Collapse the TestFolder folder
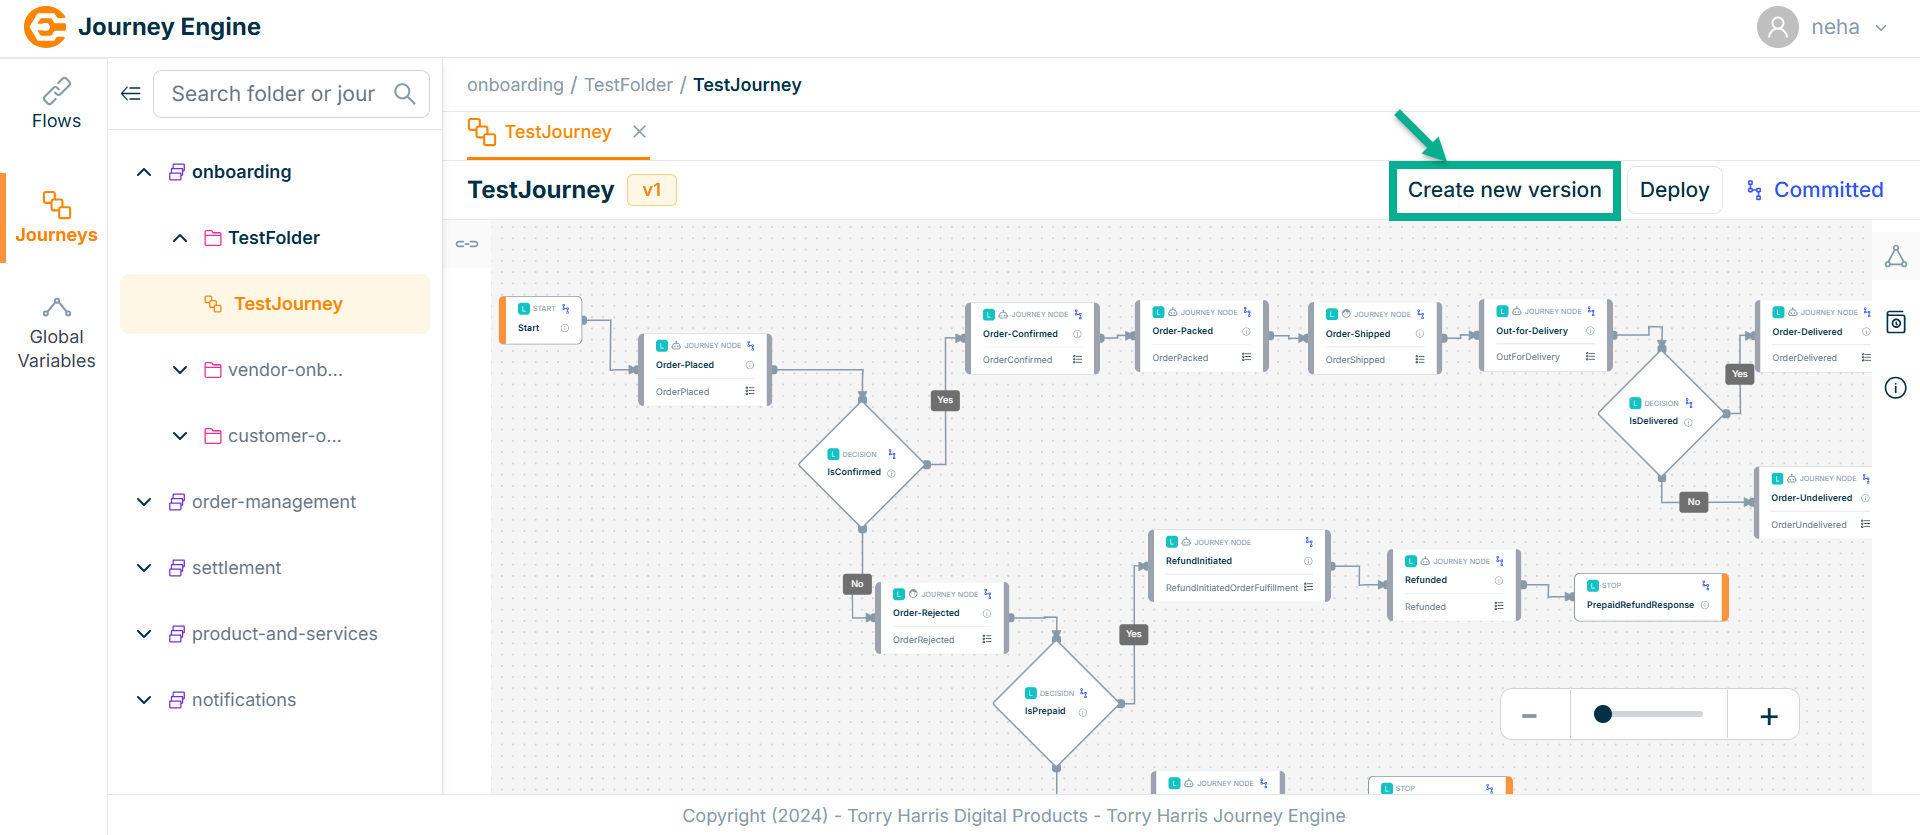The image size is (1920, 835). (180, 238)
